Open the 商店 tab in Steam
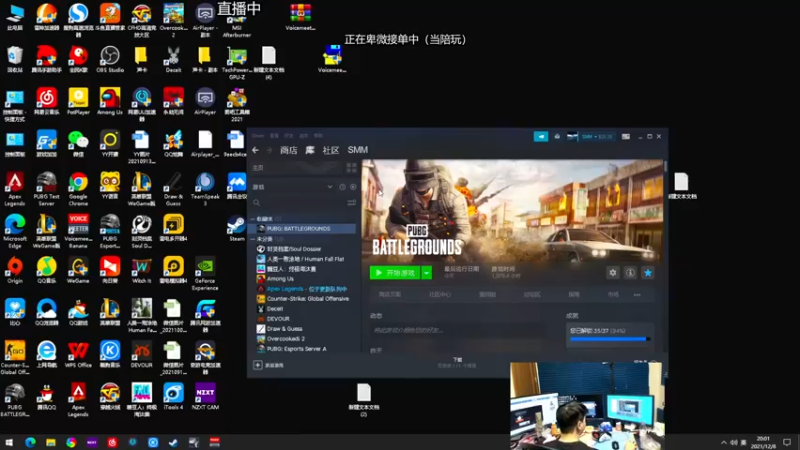 (289, 150)
